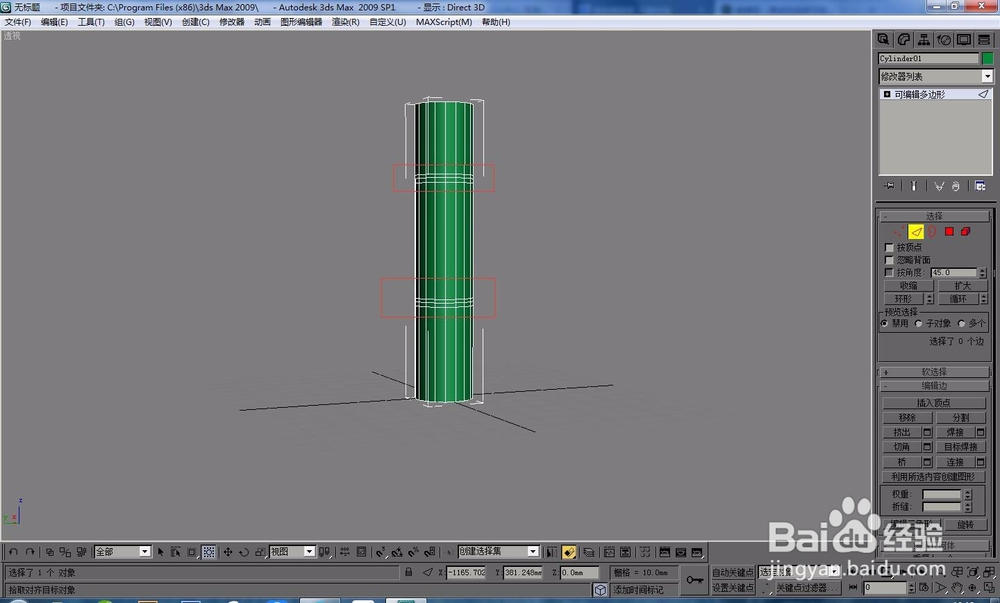Enable the 按顶点 checkbox
The width and height of the screenshot is (1000, 603).
[889, 247]
